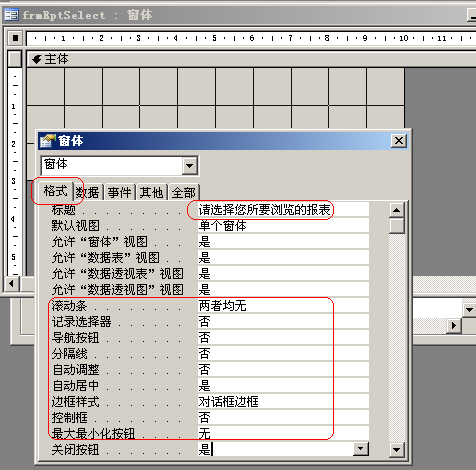Click the background window down arrow button
Screen dimensions: 476x470
[x=469, y=310]
